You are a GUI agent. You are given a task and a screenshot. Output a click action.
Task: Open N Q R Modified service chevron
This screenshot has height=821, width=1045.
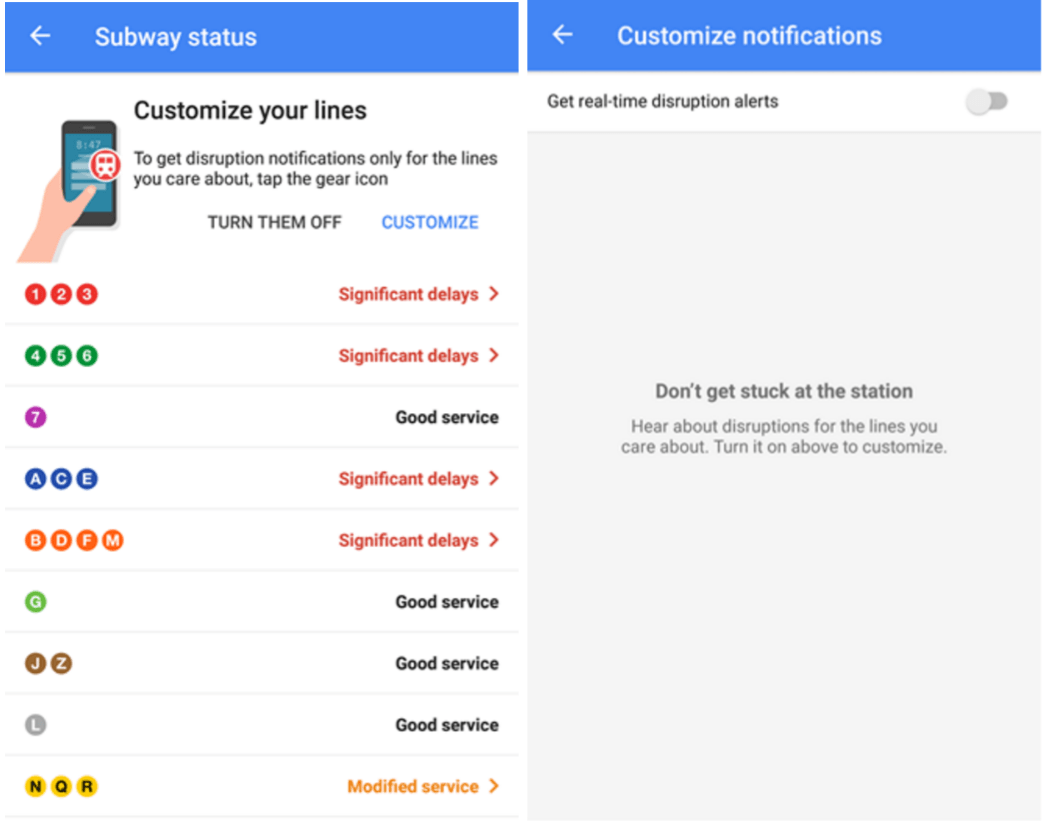pos(494,787)
